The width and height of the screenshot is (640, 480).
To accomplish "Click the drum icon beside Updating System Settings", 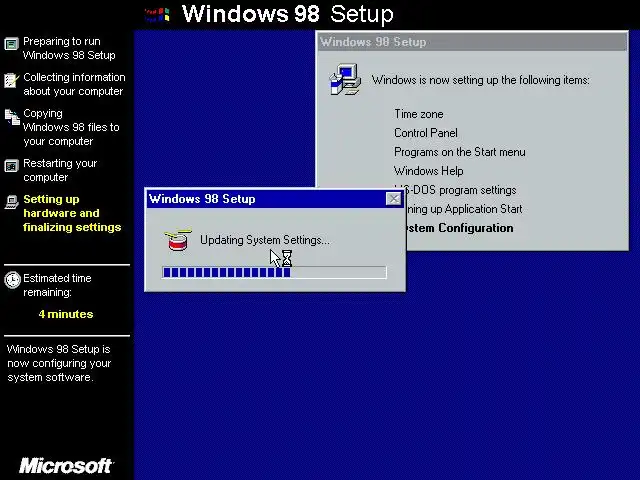I will tap(178, 240).
